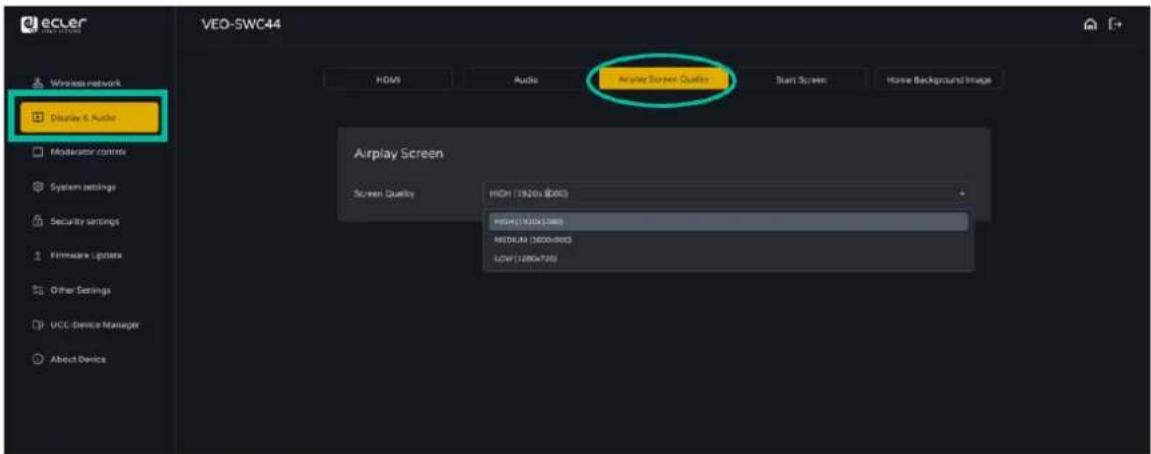Open Firmware Update page
This screenshot has height=454, width=1151.
coord(78,256)
